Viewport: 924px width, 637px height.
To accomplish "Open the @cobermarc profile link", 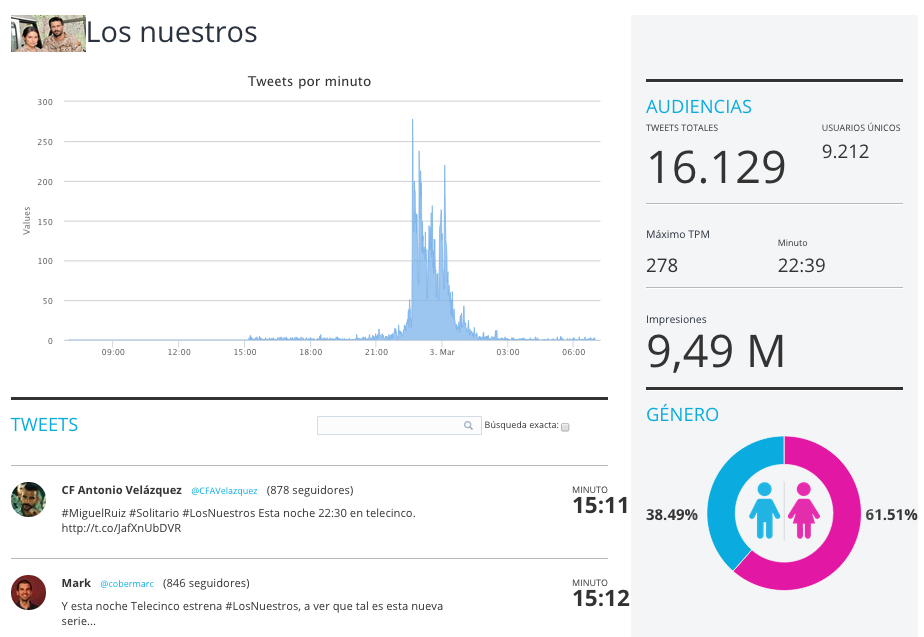I will pos(127,584).
